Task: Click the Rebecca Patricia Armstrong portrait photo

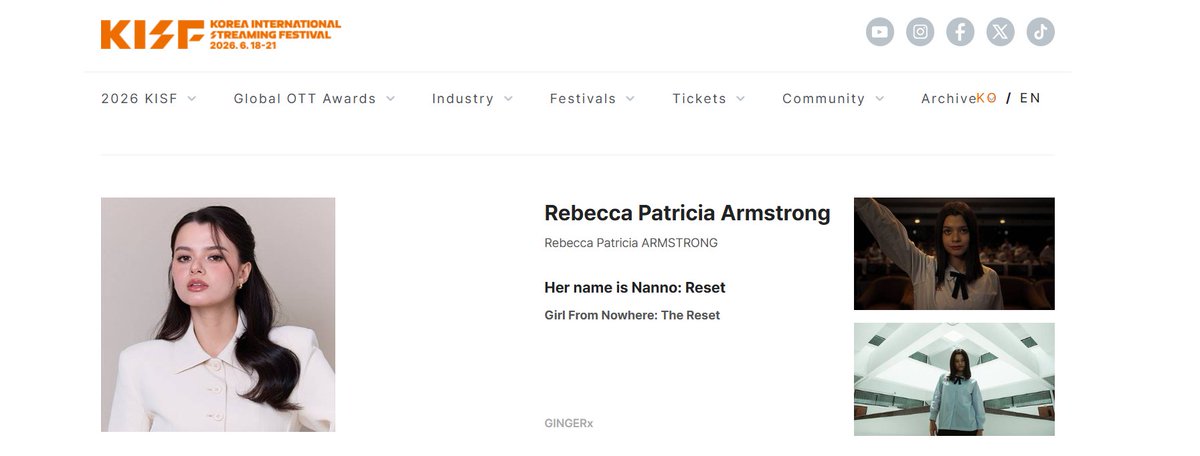Action: [218, 314]
